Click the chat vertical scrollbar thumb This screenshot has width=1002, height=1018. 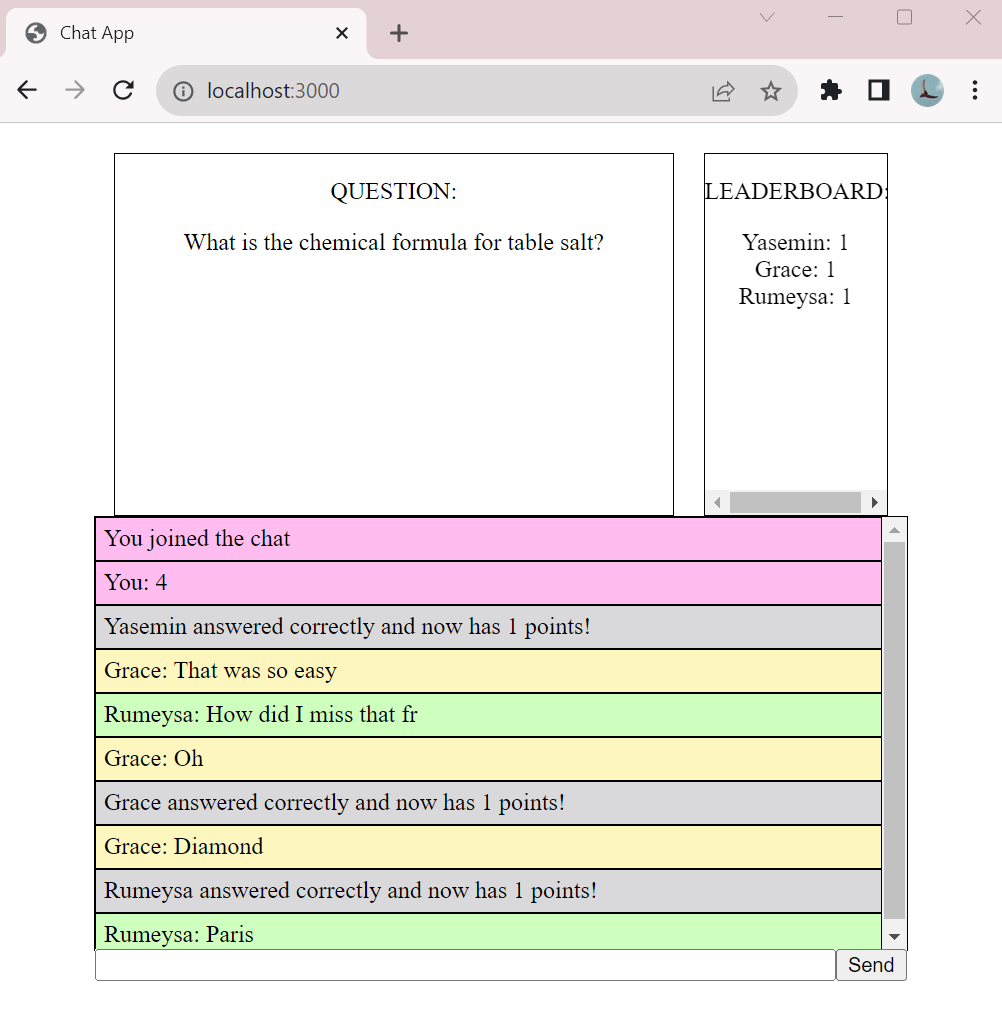[x=894, y=730]
